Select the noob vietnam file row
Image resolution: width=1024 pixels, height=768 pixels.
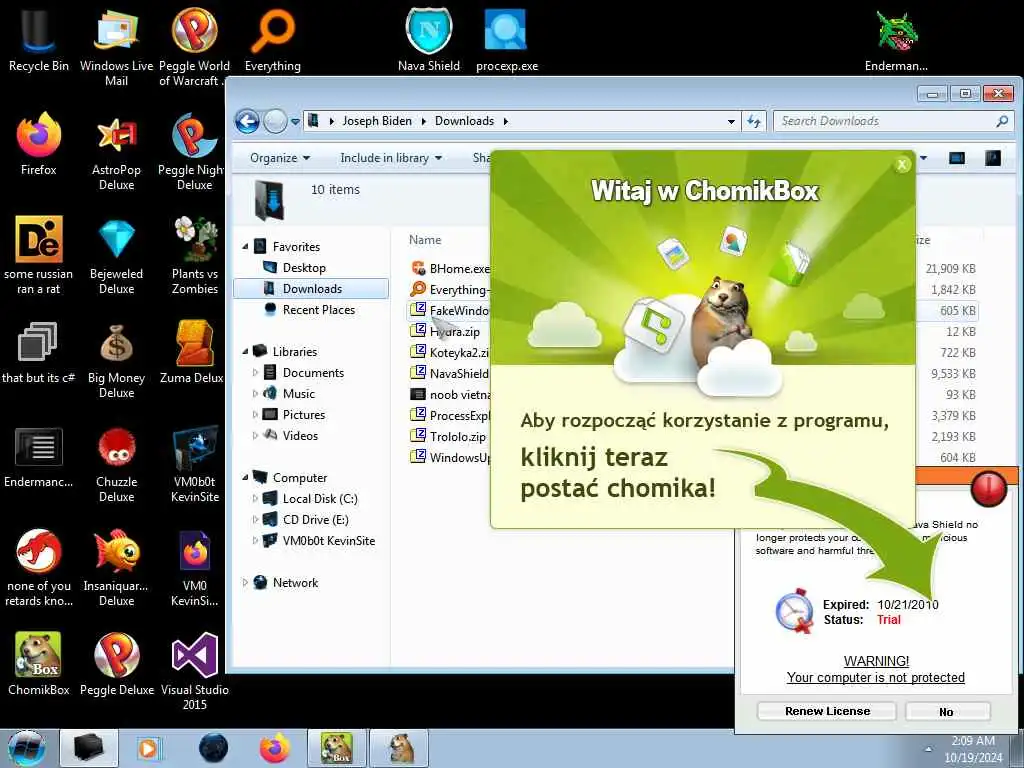[450, 394]
